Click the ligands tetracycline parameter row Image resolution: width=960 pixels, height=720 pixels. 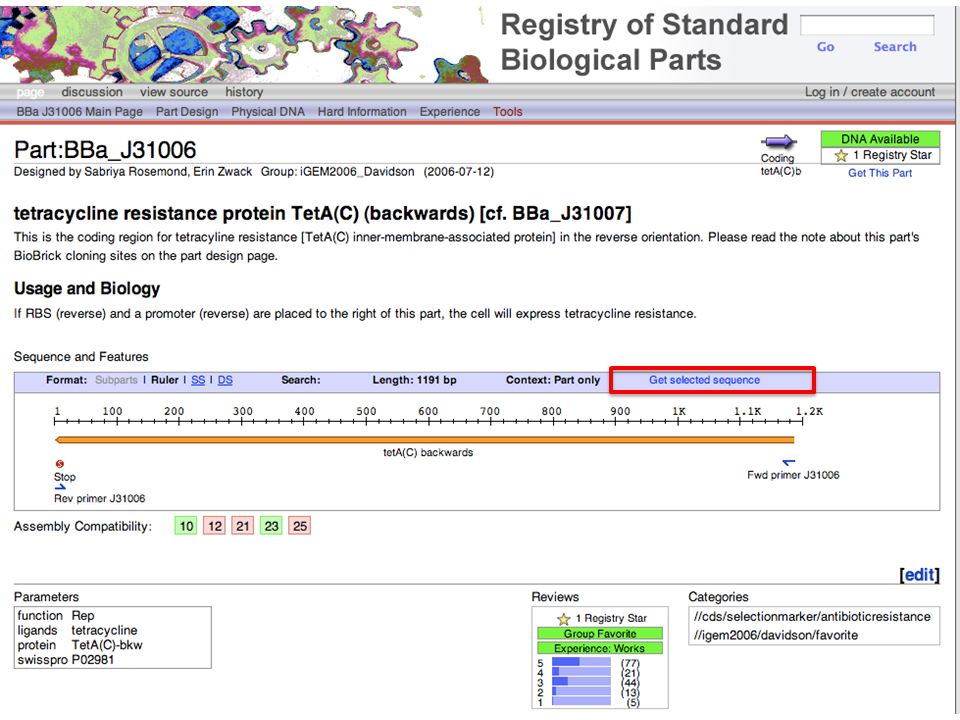click(77, 631)
